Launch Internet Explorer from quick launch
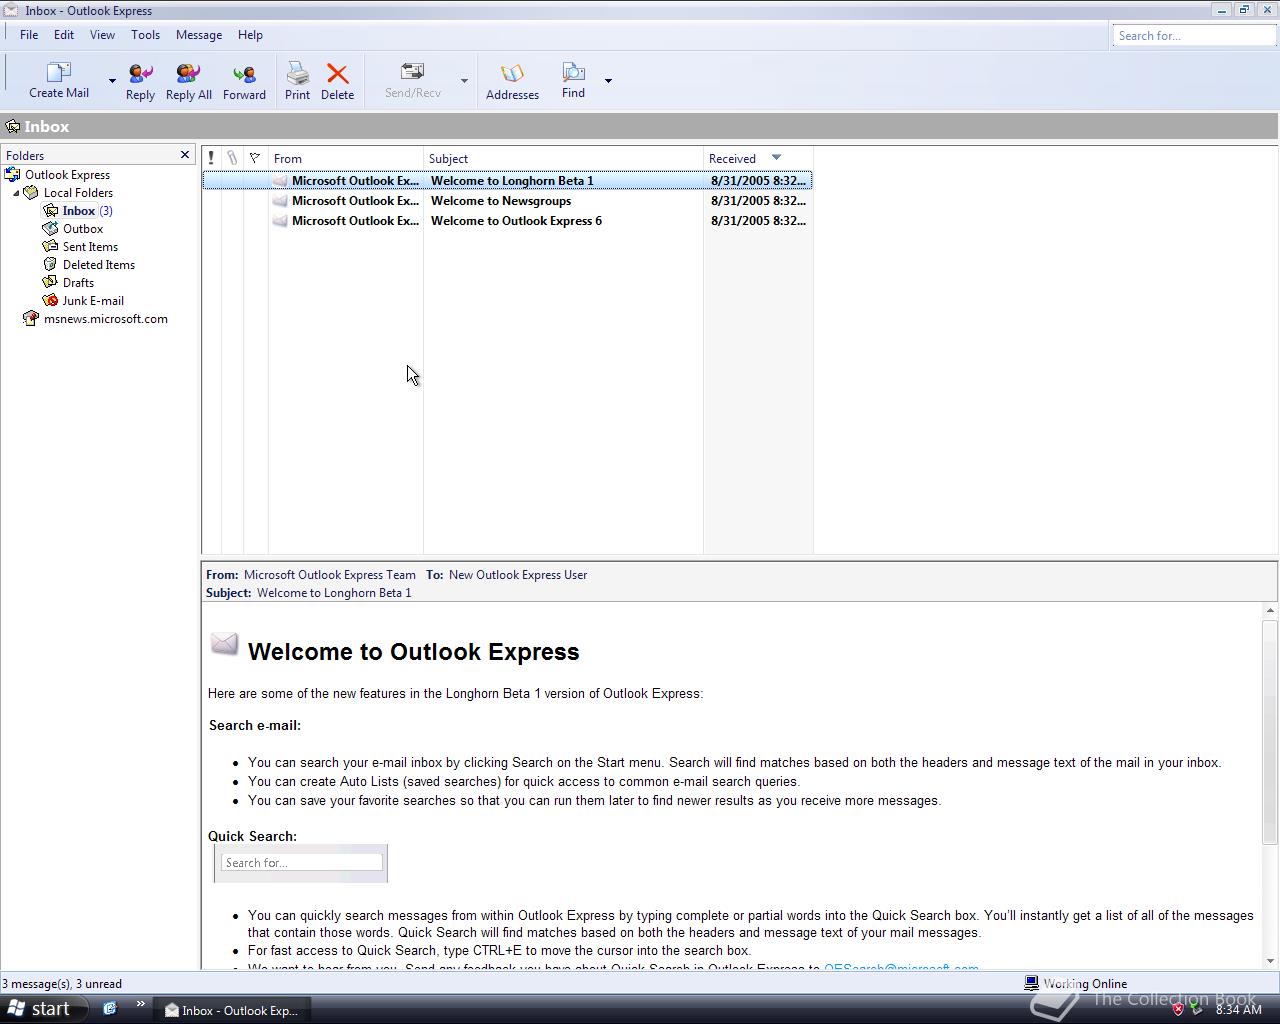This screenshot has width=1280, height=1024. click(110, 1009)
